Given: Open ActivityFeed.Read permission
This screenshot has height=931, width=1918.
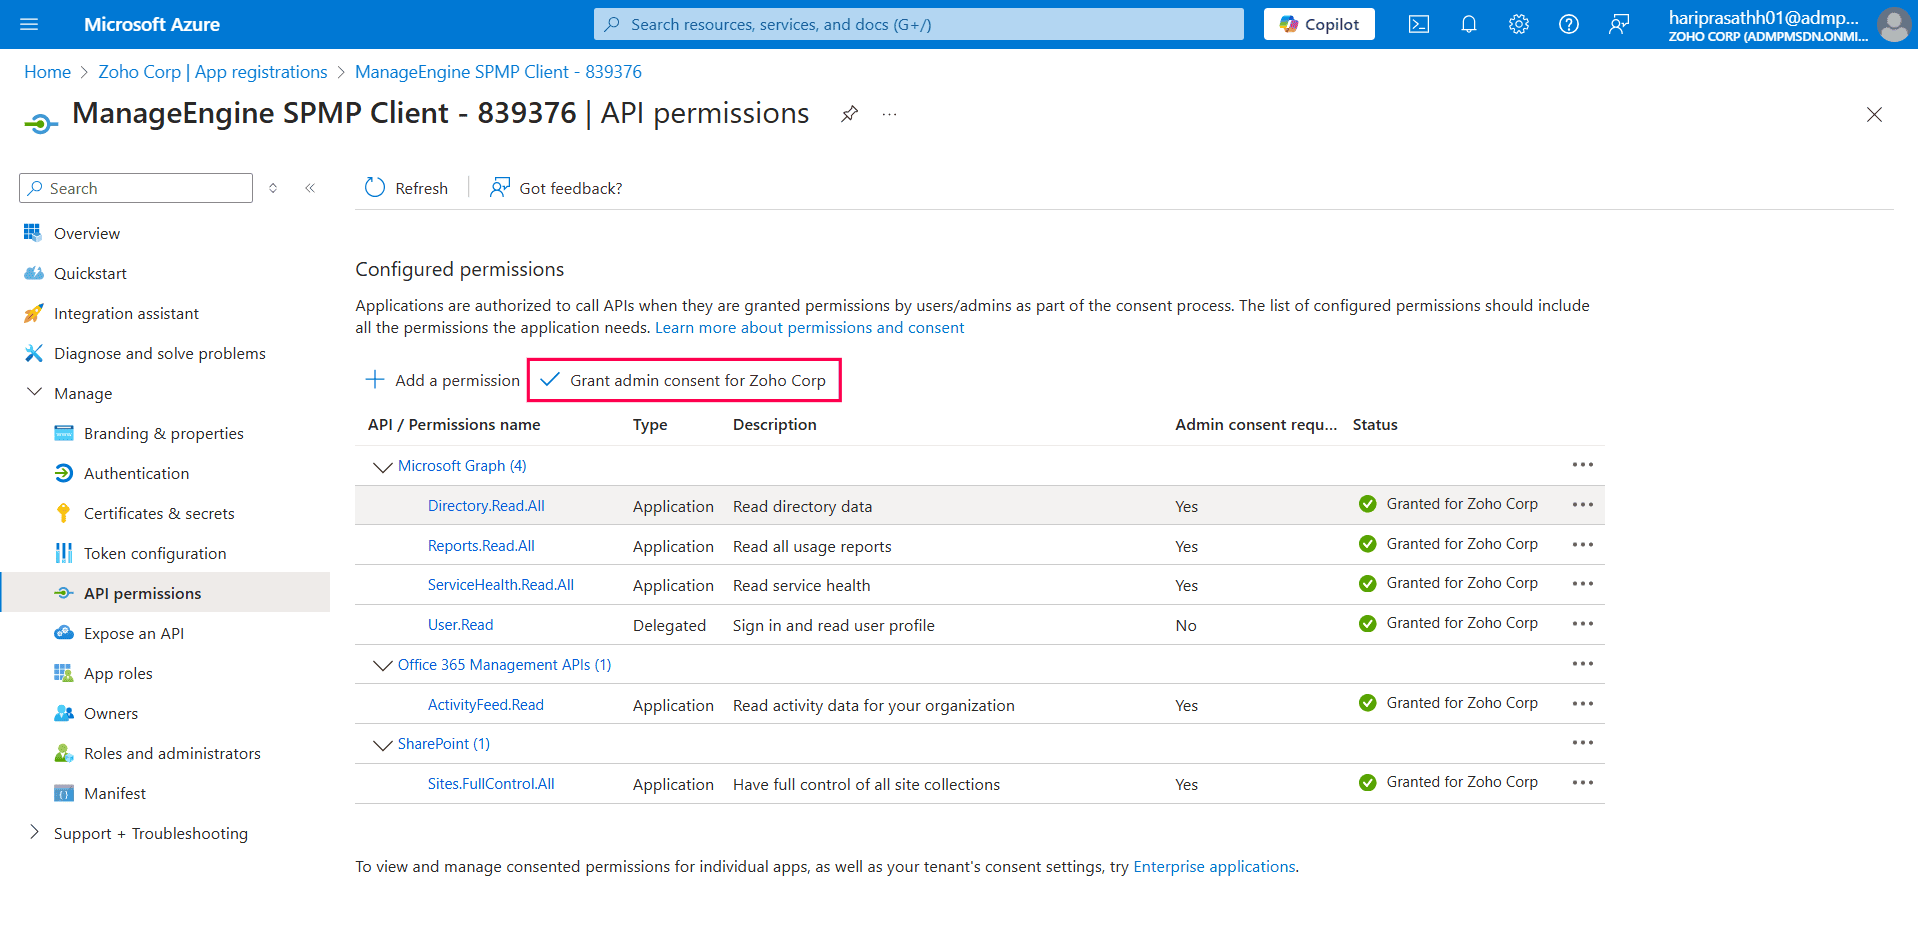Looking at the screenshot, I should (486, 705).
